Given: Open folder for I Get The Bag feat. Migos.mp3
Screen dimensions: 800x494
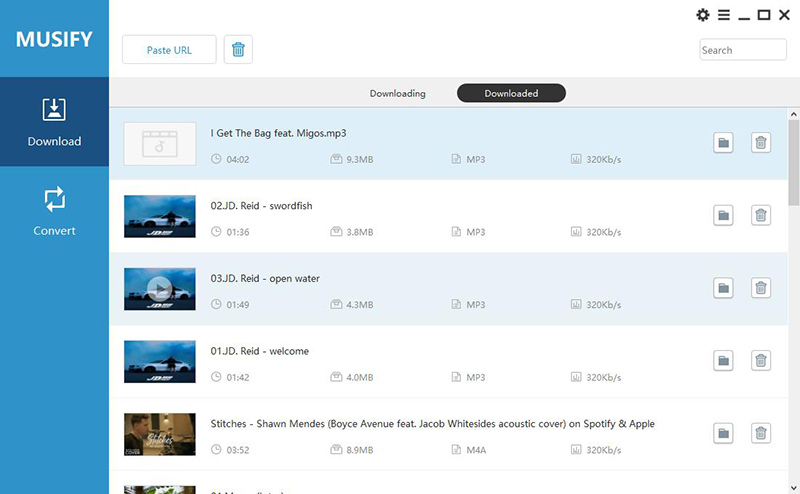Looking at the screenshot, I should [x=723, y=143].
